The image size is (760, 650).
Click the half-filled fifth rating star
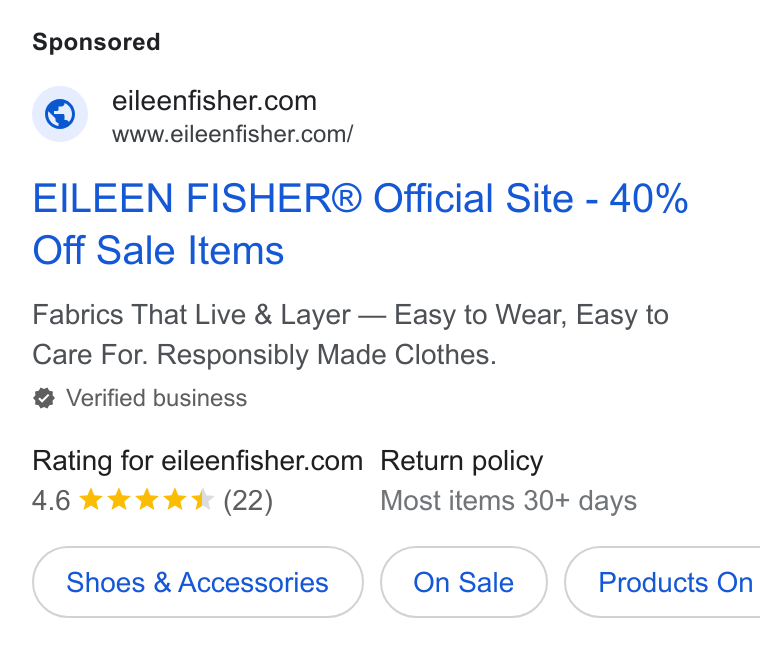coord(203,500)
